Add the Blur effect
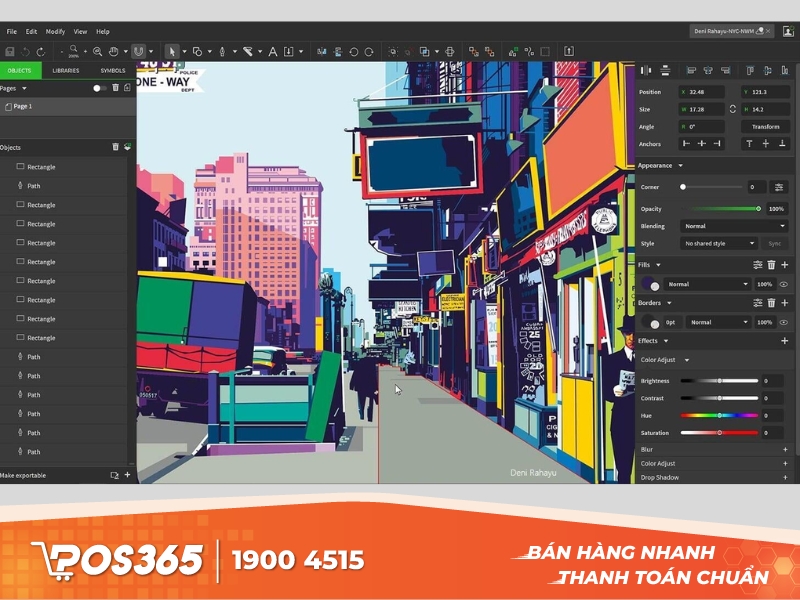Screen dimensions: 800x600 (785, 449)
